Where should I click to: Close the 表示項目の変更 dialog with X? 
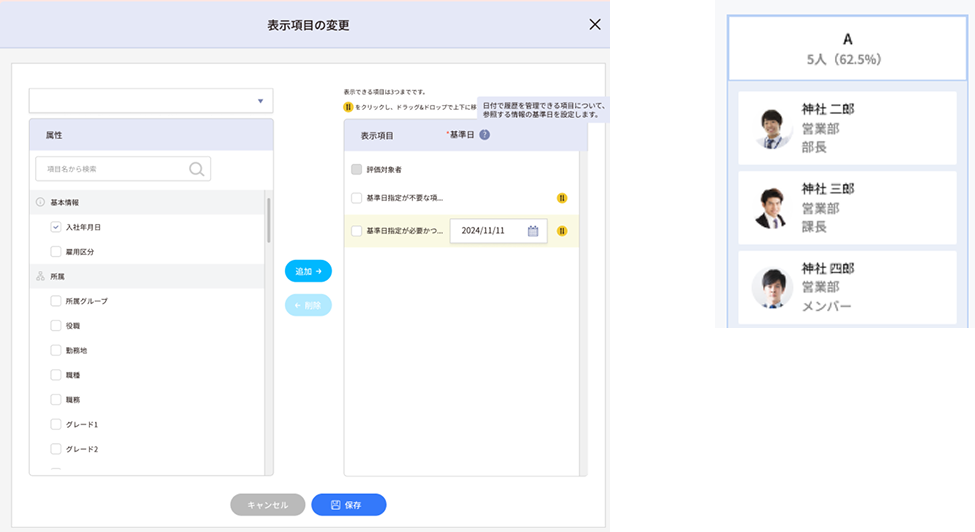pos(595,24)
